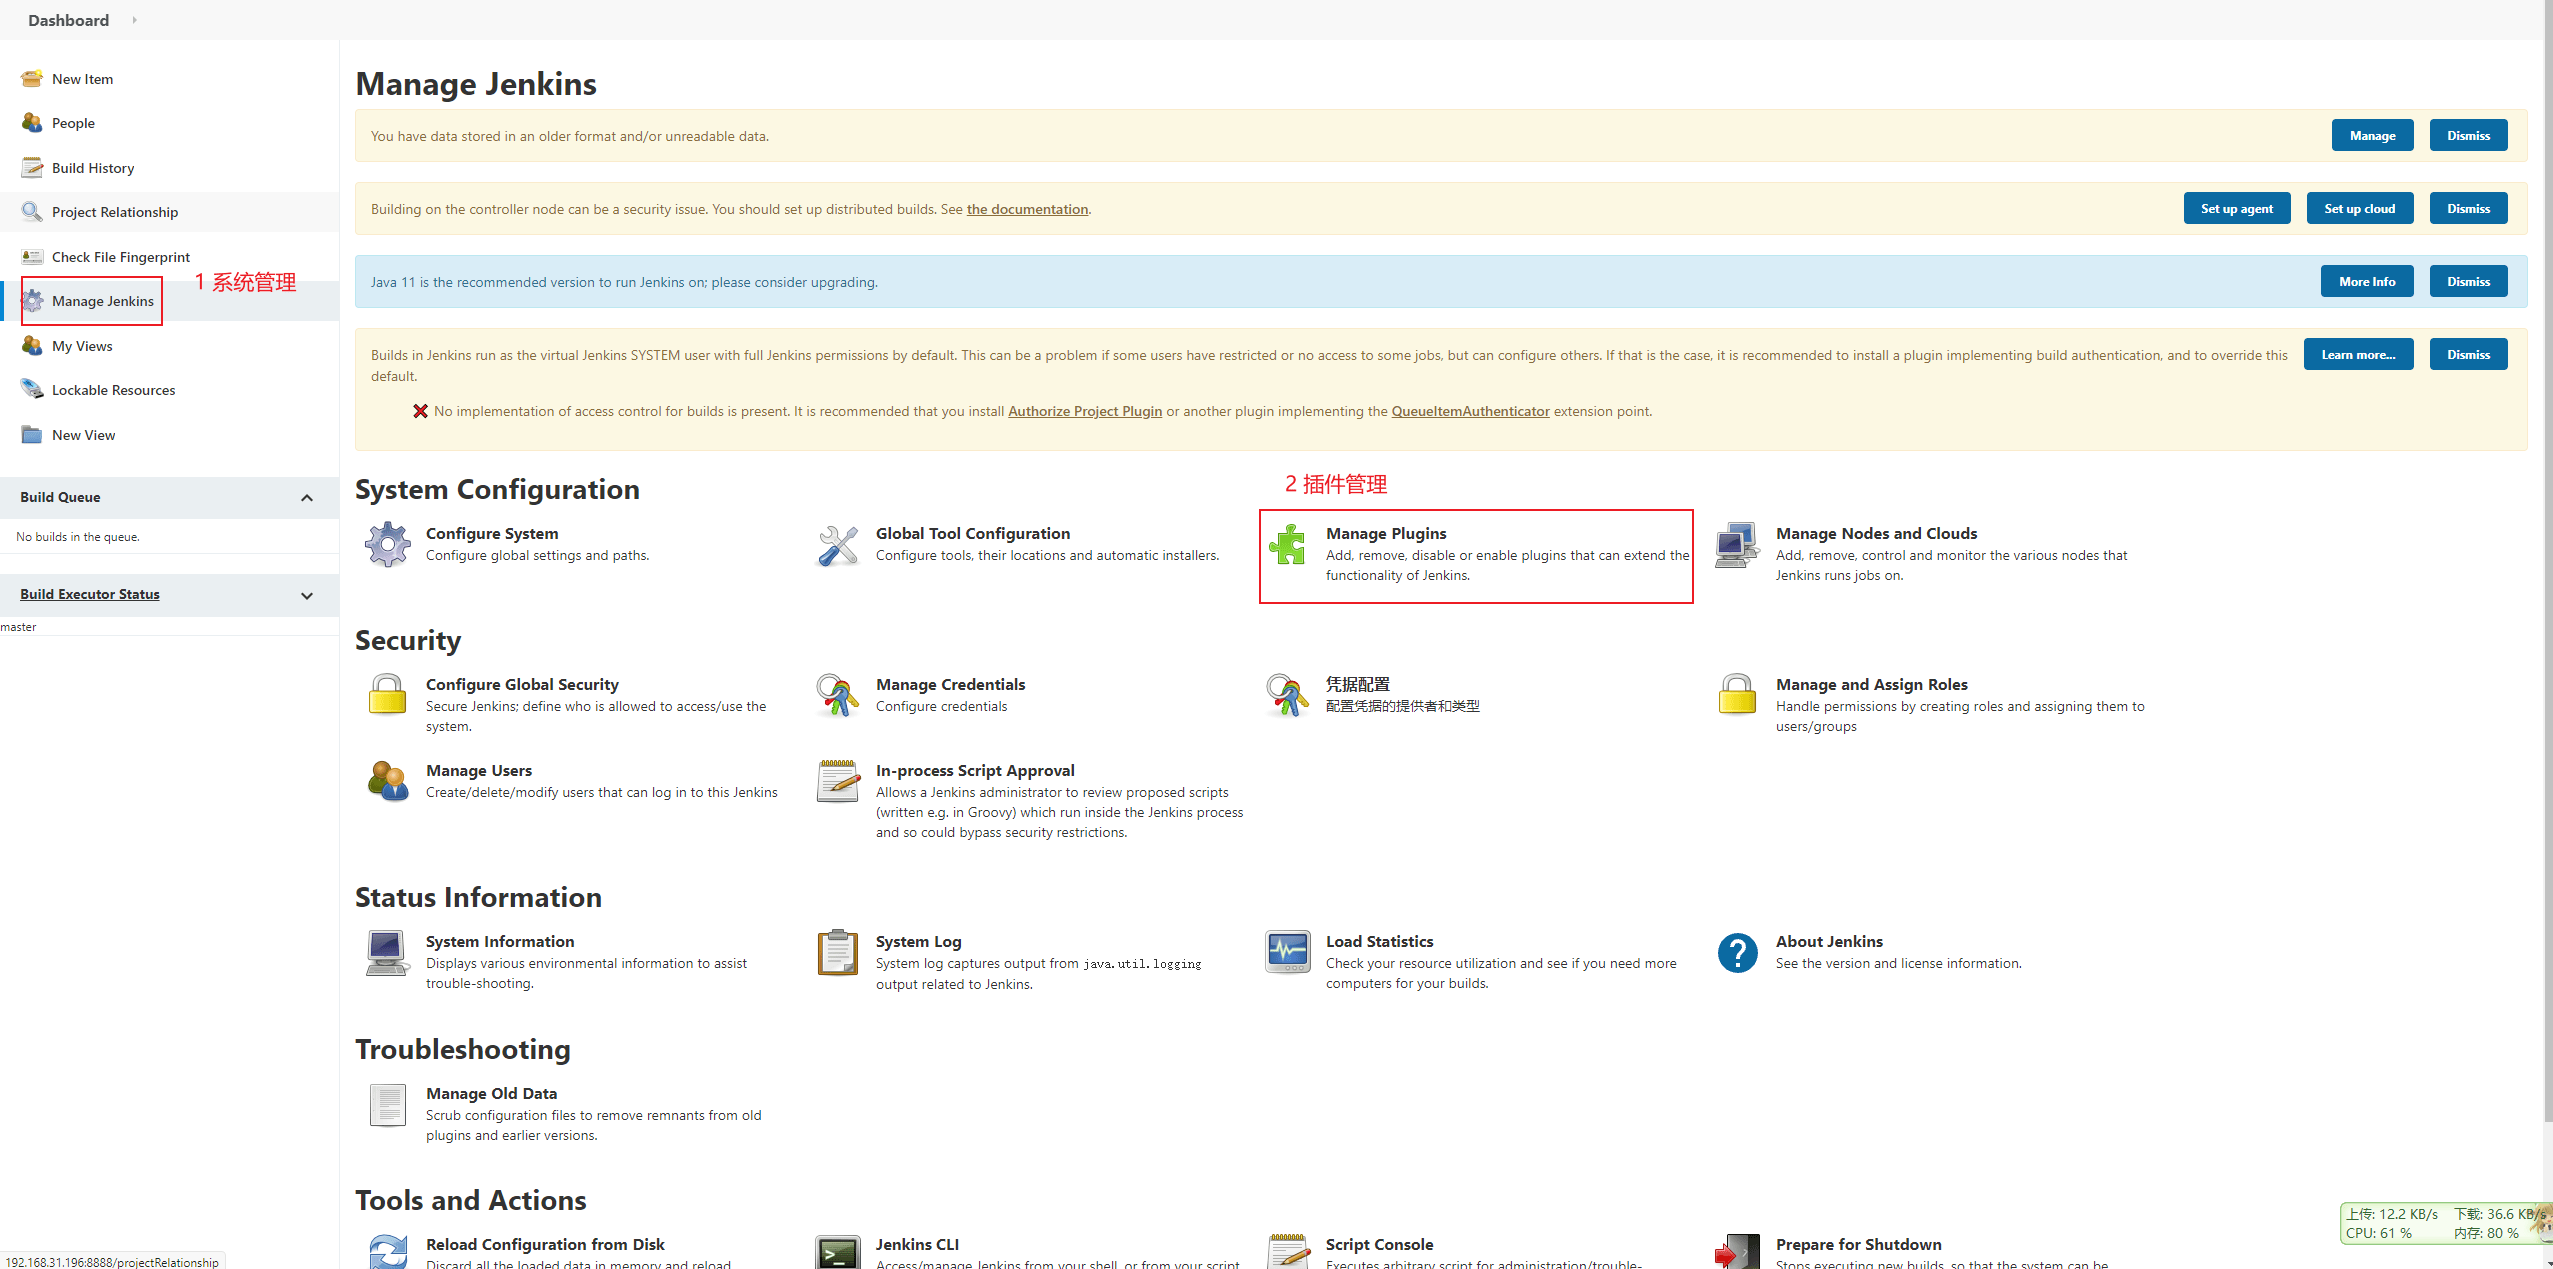Click the System Log clipboard icon
The height and width of the screenshot is (1269, 2553).
838,953
